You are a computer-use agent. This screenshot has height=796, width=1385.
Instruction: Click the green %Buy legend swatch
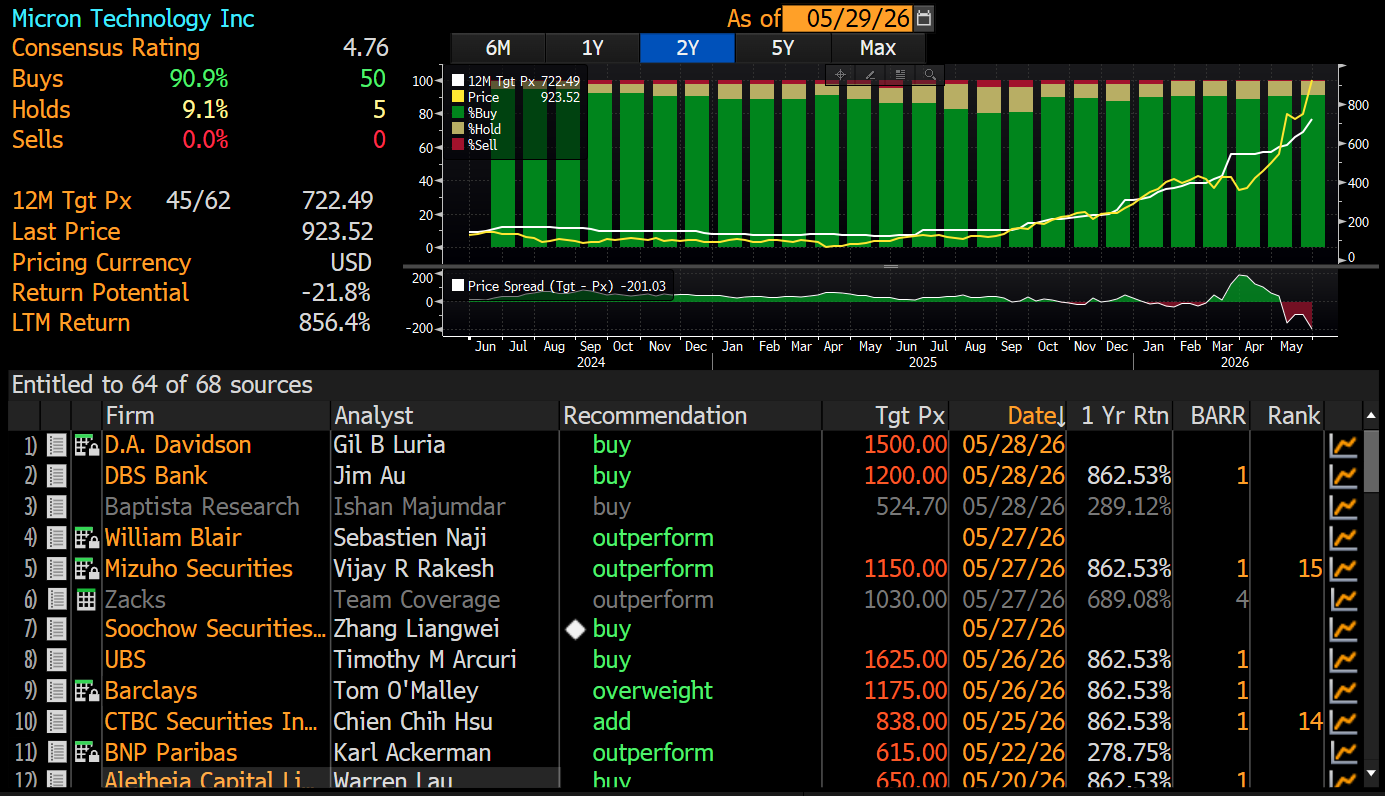[458, 113]
